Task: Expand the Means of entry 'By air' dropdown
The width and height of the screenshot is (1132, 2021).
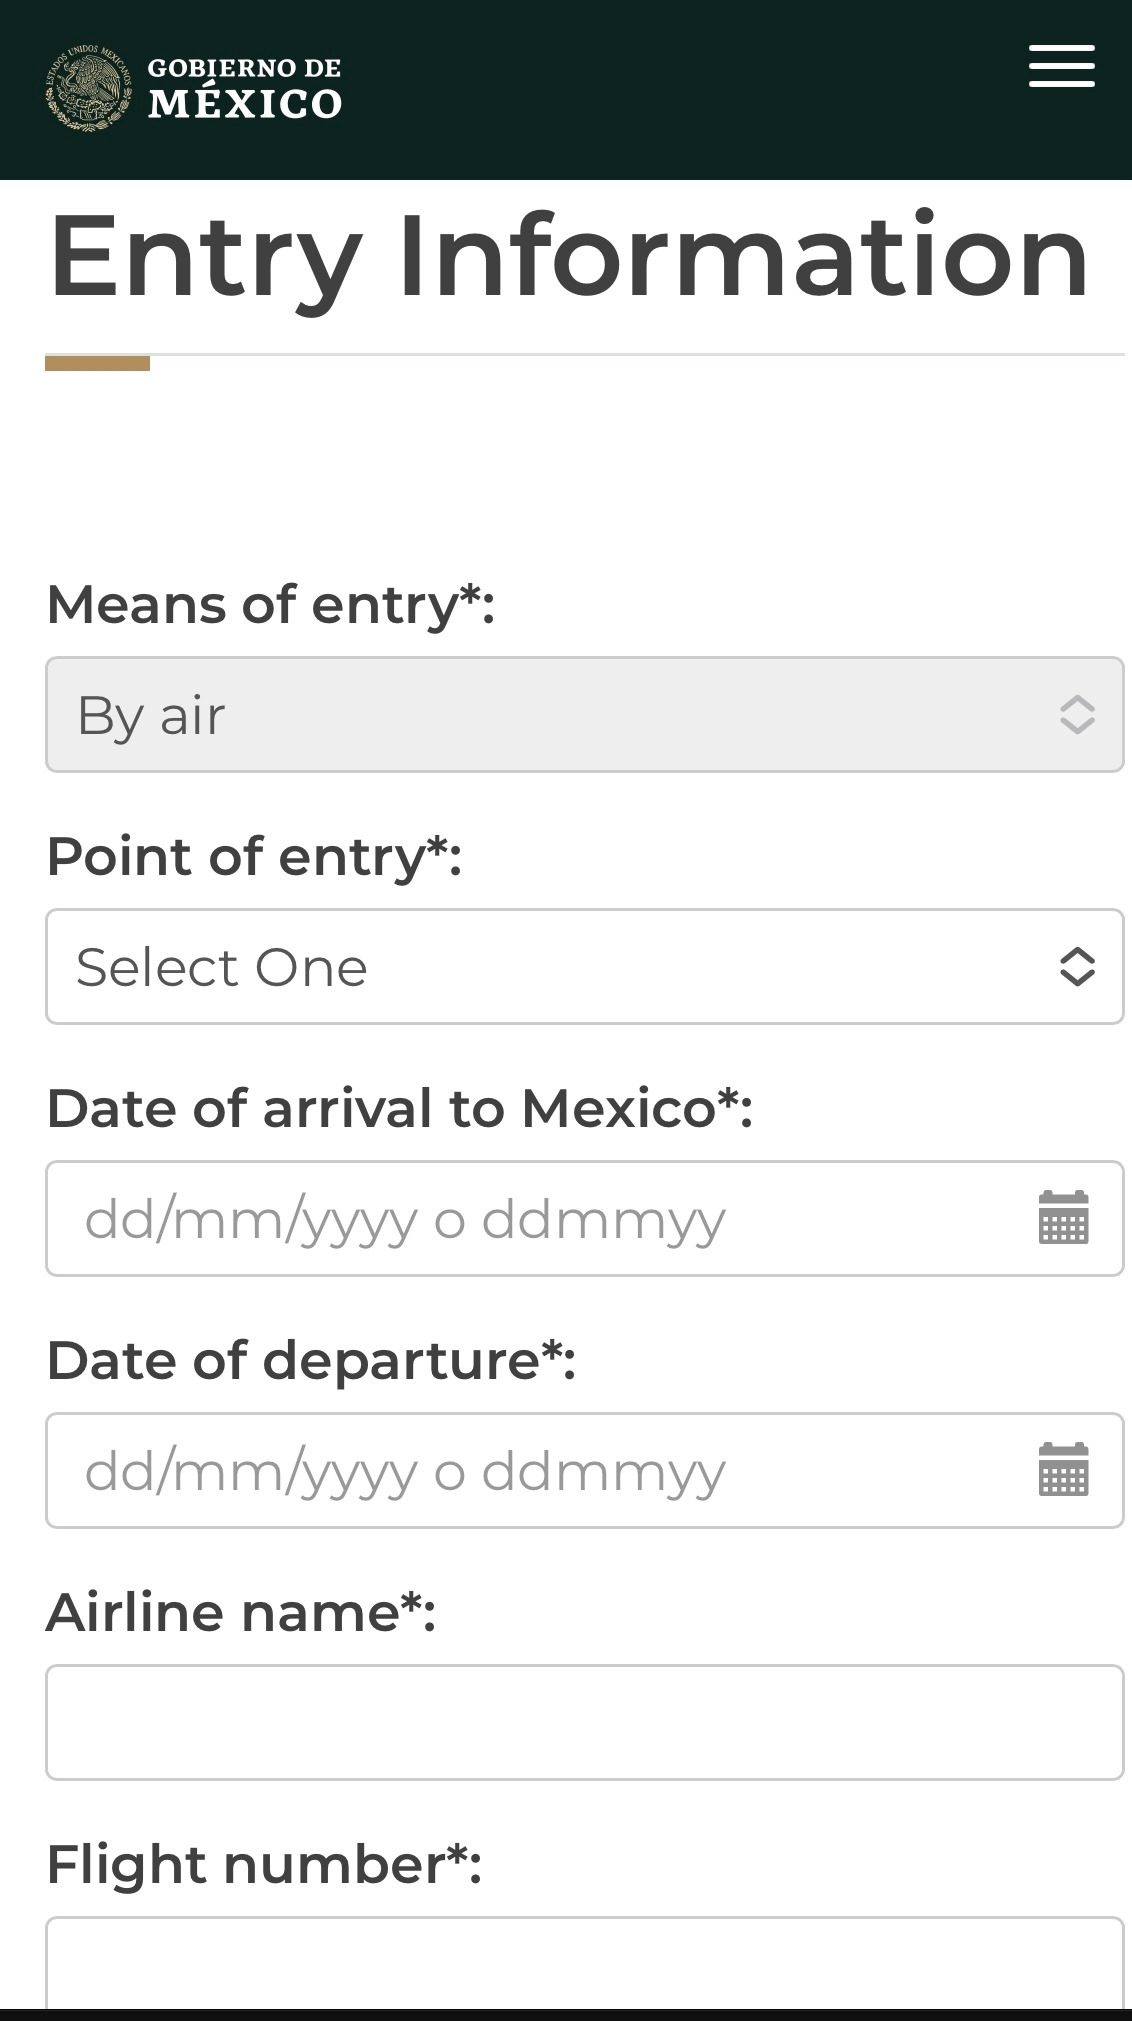Action: pos(560,714)
